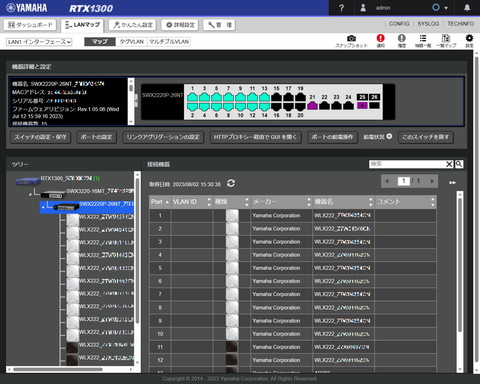Viewport: 480px width, 384px height.
Task: Click SFP port 25 on the switch
Action: [x=362, y=105]
